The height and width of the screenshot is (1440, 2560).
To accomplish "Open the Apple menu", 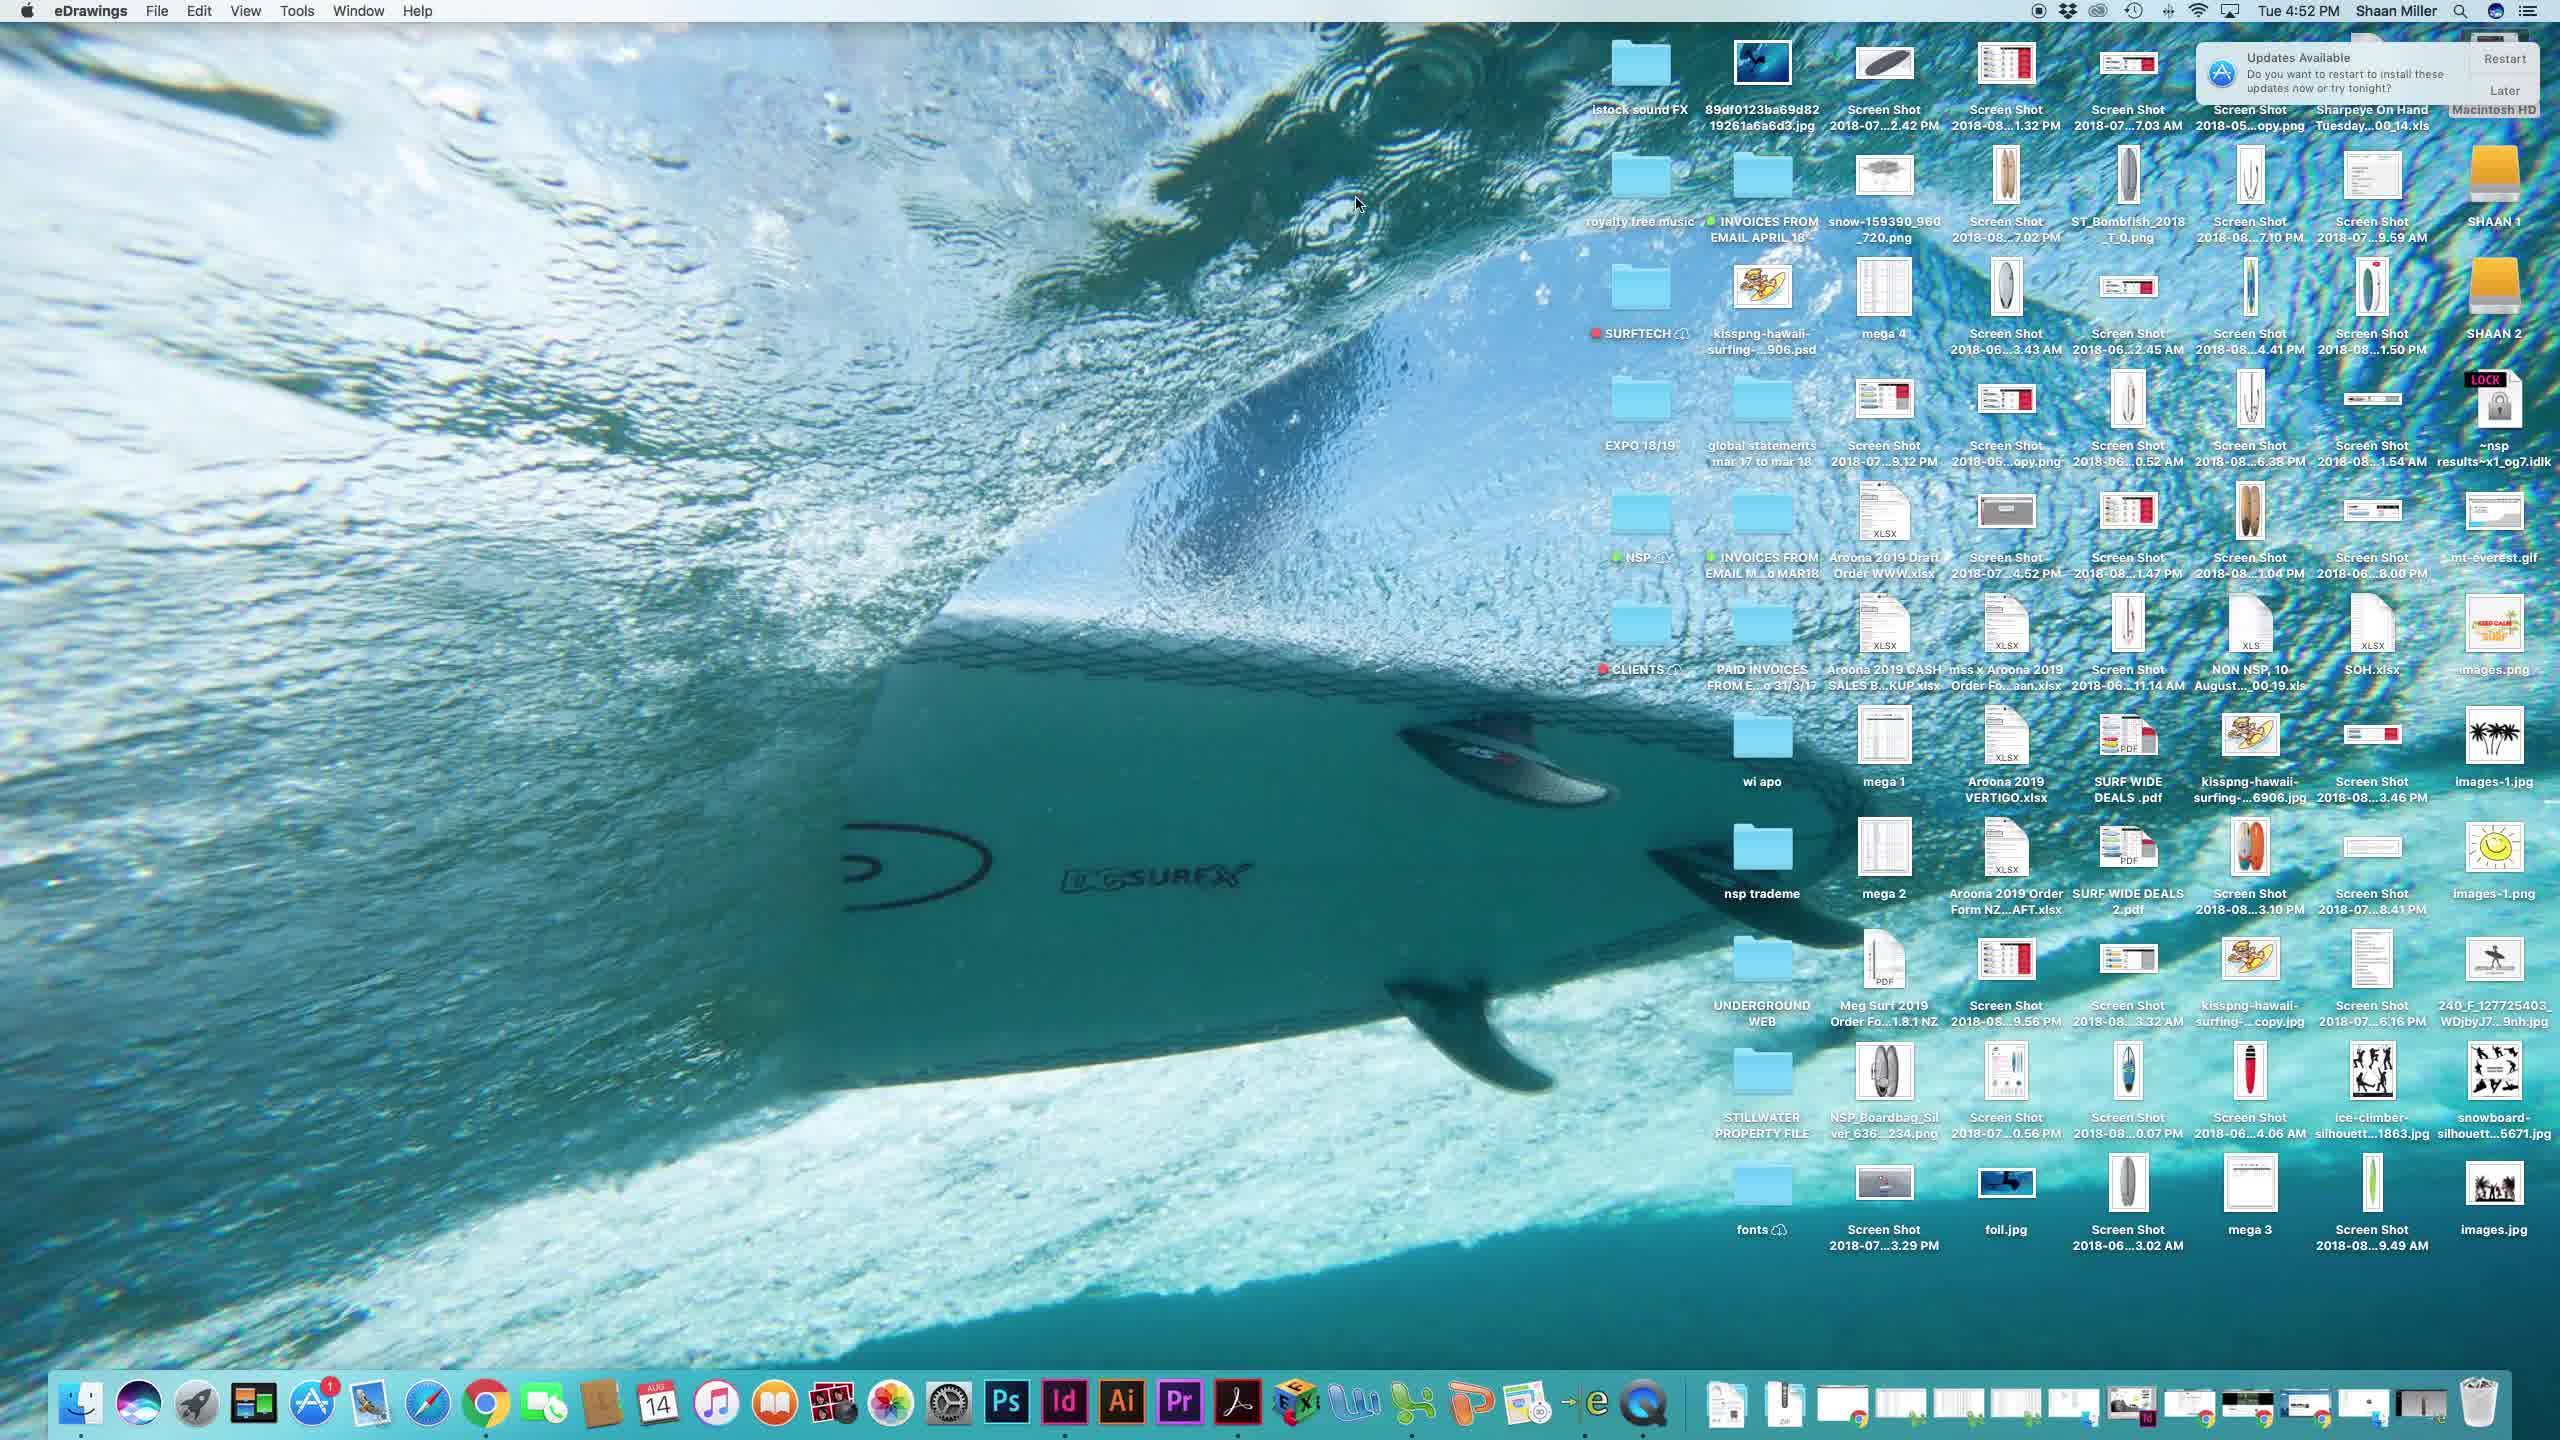I will pos(27,11).
